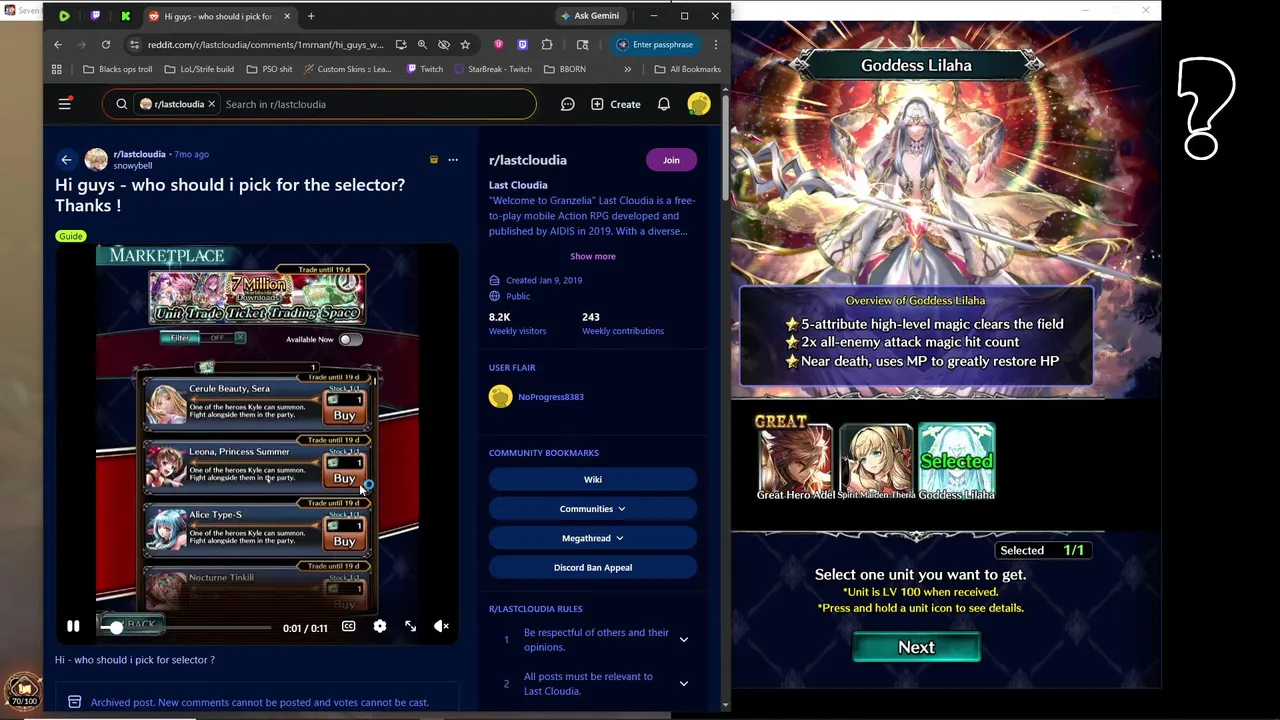Open Chrome extensions puzzle icon
1280x720 pixels.
pos(546,44)
